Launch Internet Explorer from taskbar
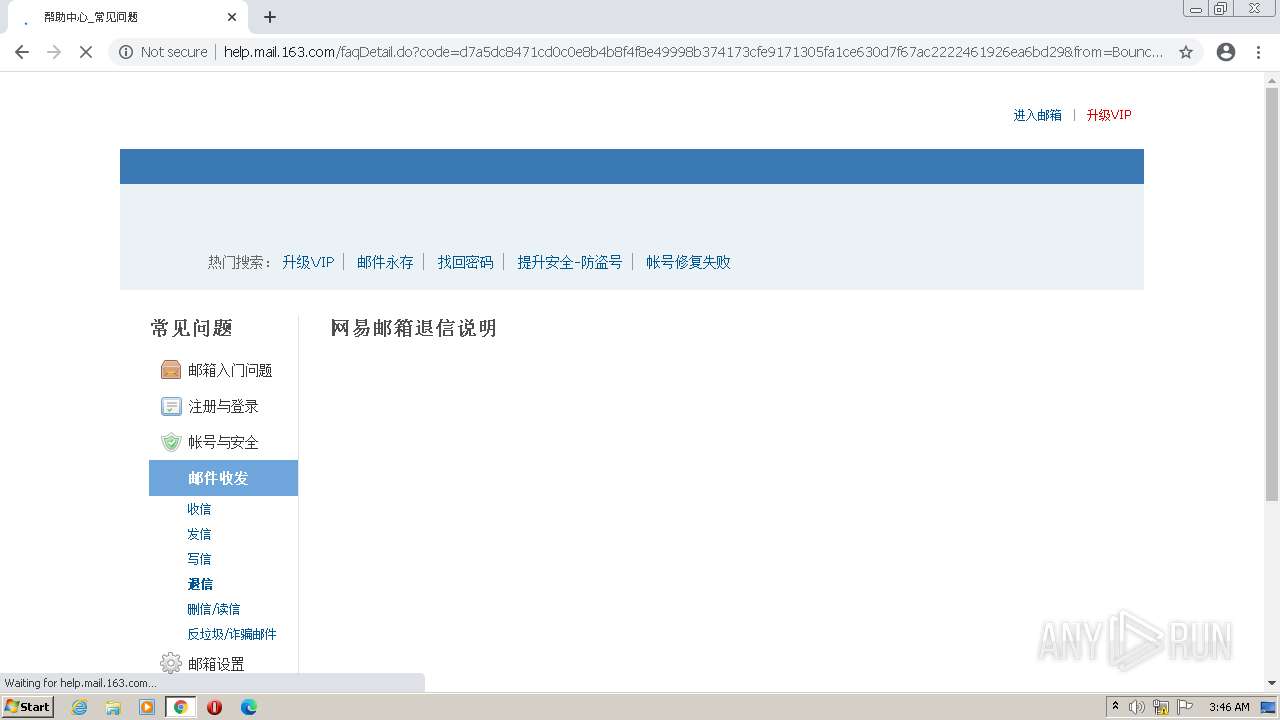 (79, 707)
